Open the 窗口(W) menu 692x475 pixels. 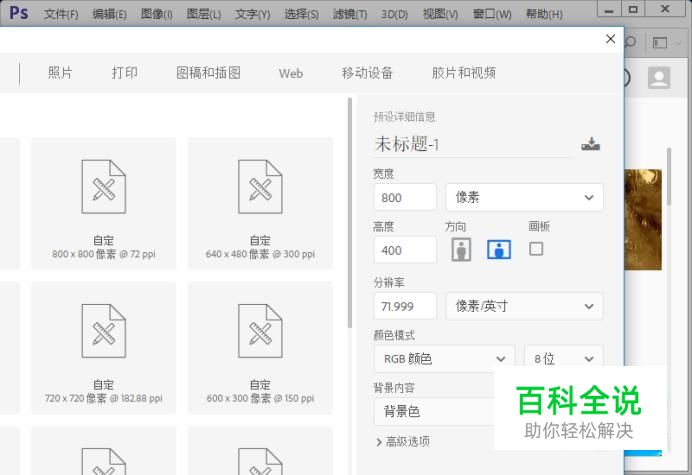pyautogui.click(x=492, y=14)
